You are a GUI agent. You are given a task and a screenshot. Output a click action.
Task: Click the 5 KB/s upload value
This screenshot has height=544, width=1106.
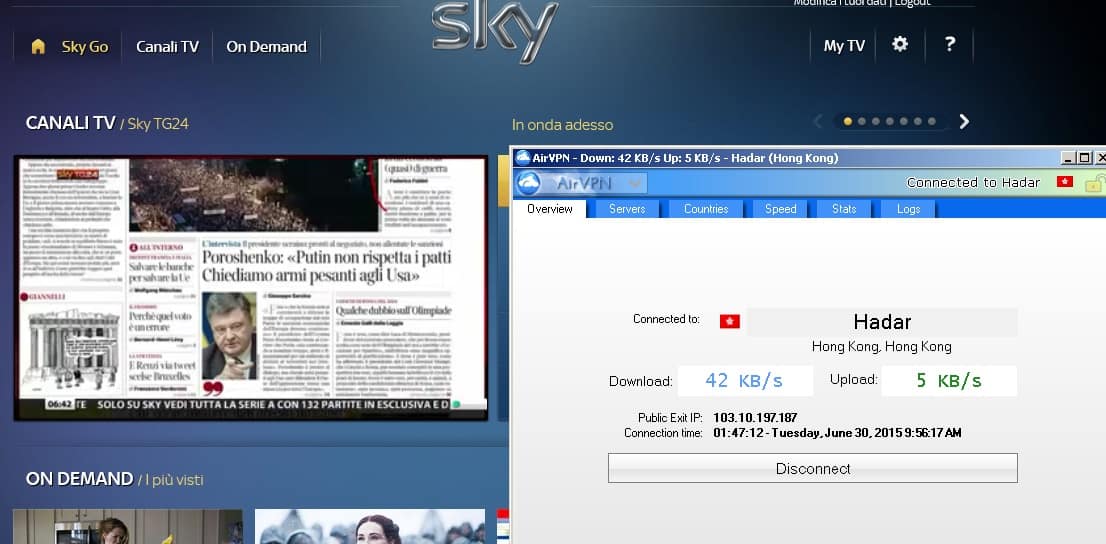[949, 380]
